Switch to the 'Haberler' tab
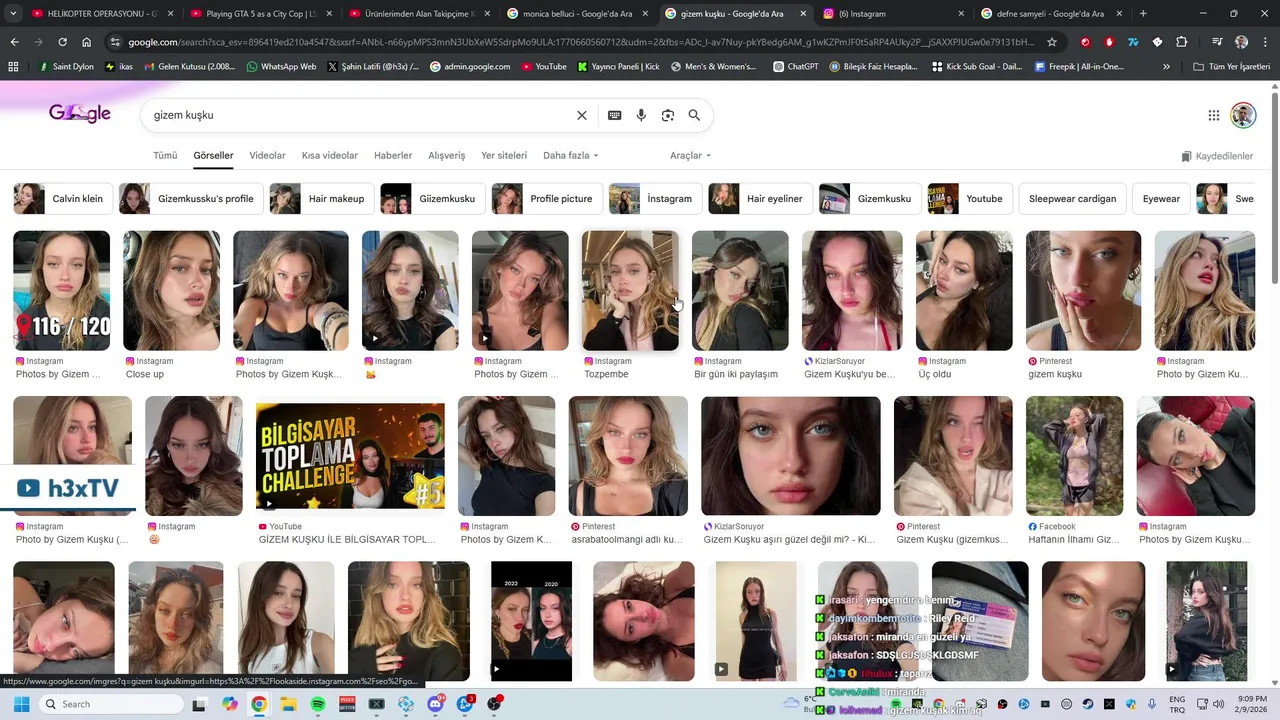Viewport: 1280px width, 720px height. (x=393, y=156)
